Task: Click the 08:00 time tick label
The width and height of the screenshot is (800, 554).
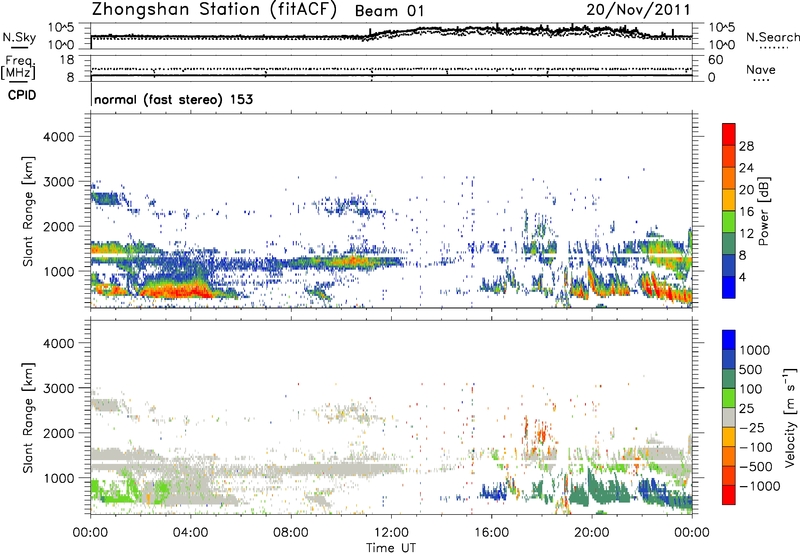Action: (291, 533)
